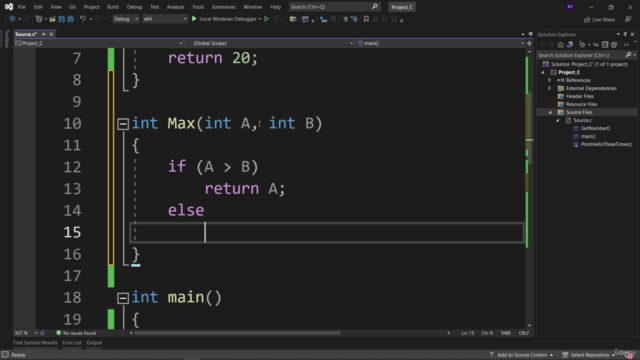This screenshot has height=360, width=640.
Task: Click No issues found indicator
Action: (76, 333)
